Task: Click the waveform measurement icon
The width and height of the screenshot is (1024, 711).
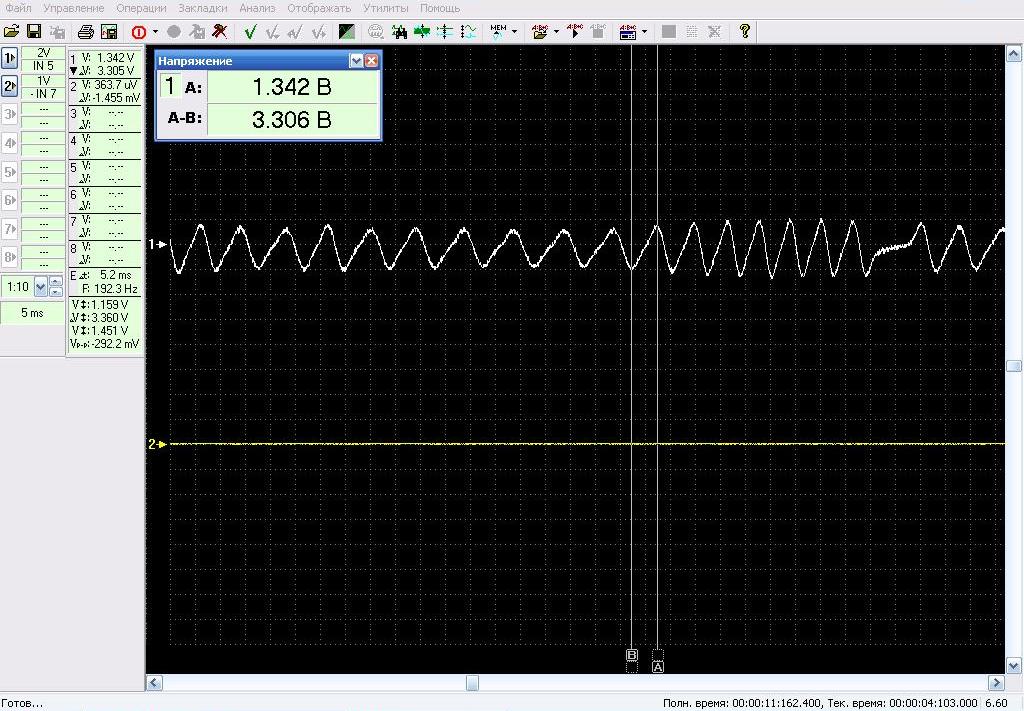Action: point(468,31)
